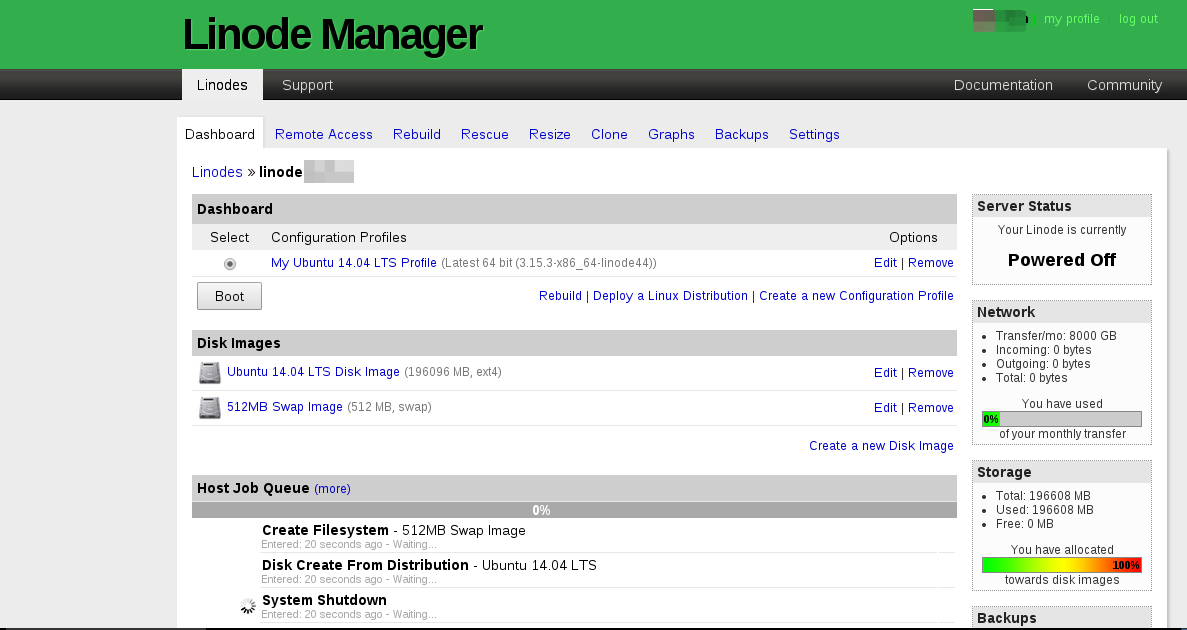Click the Ubuntu 14.04 LTS disk icon
The width and height of the screenshot is (1187, 630).
[x=210, y=373]
